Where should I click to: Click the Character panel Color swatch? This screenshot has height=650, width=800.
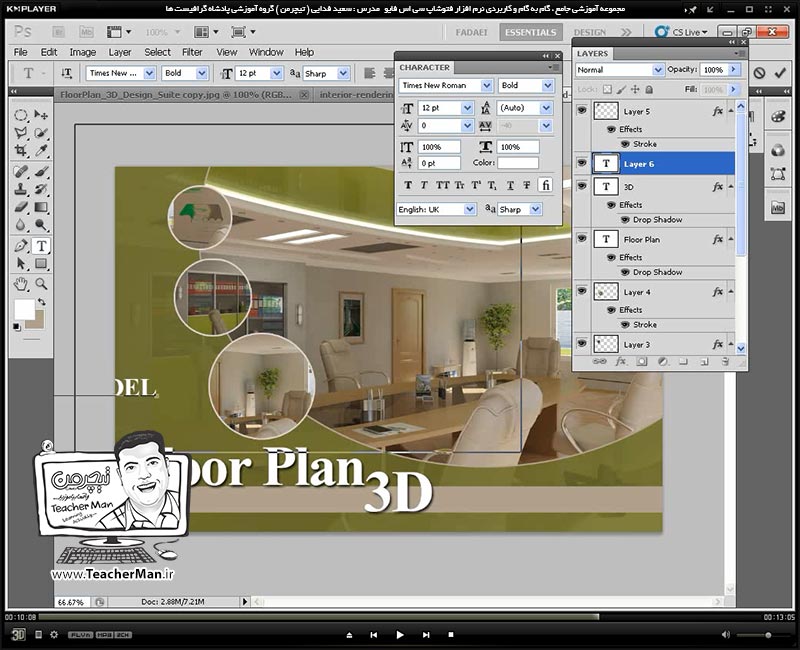pyautogui.click(x=518, y=163)
